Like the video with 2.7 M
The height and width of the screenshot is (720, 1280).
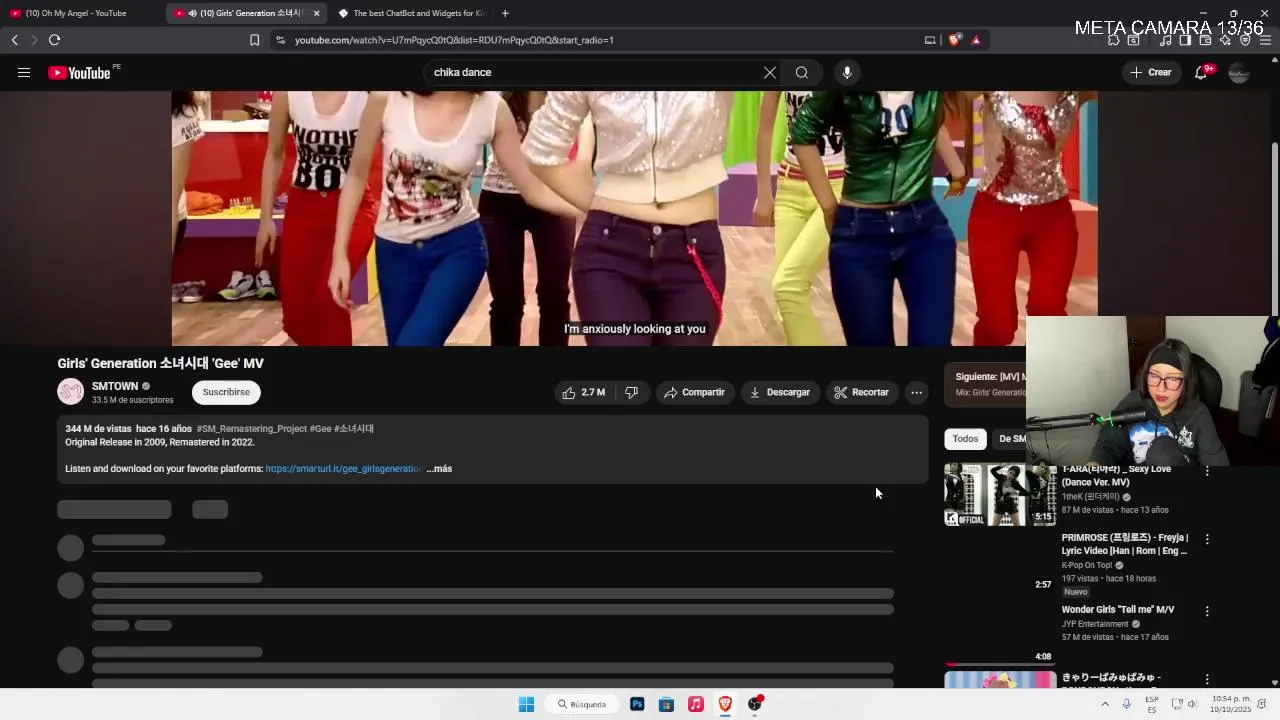pyautogui.click(x=584, y=392)
